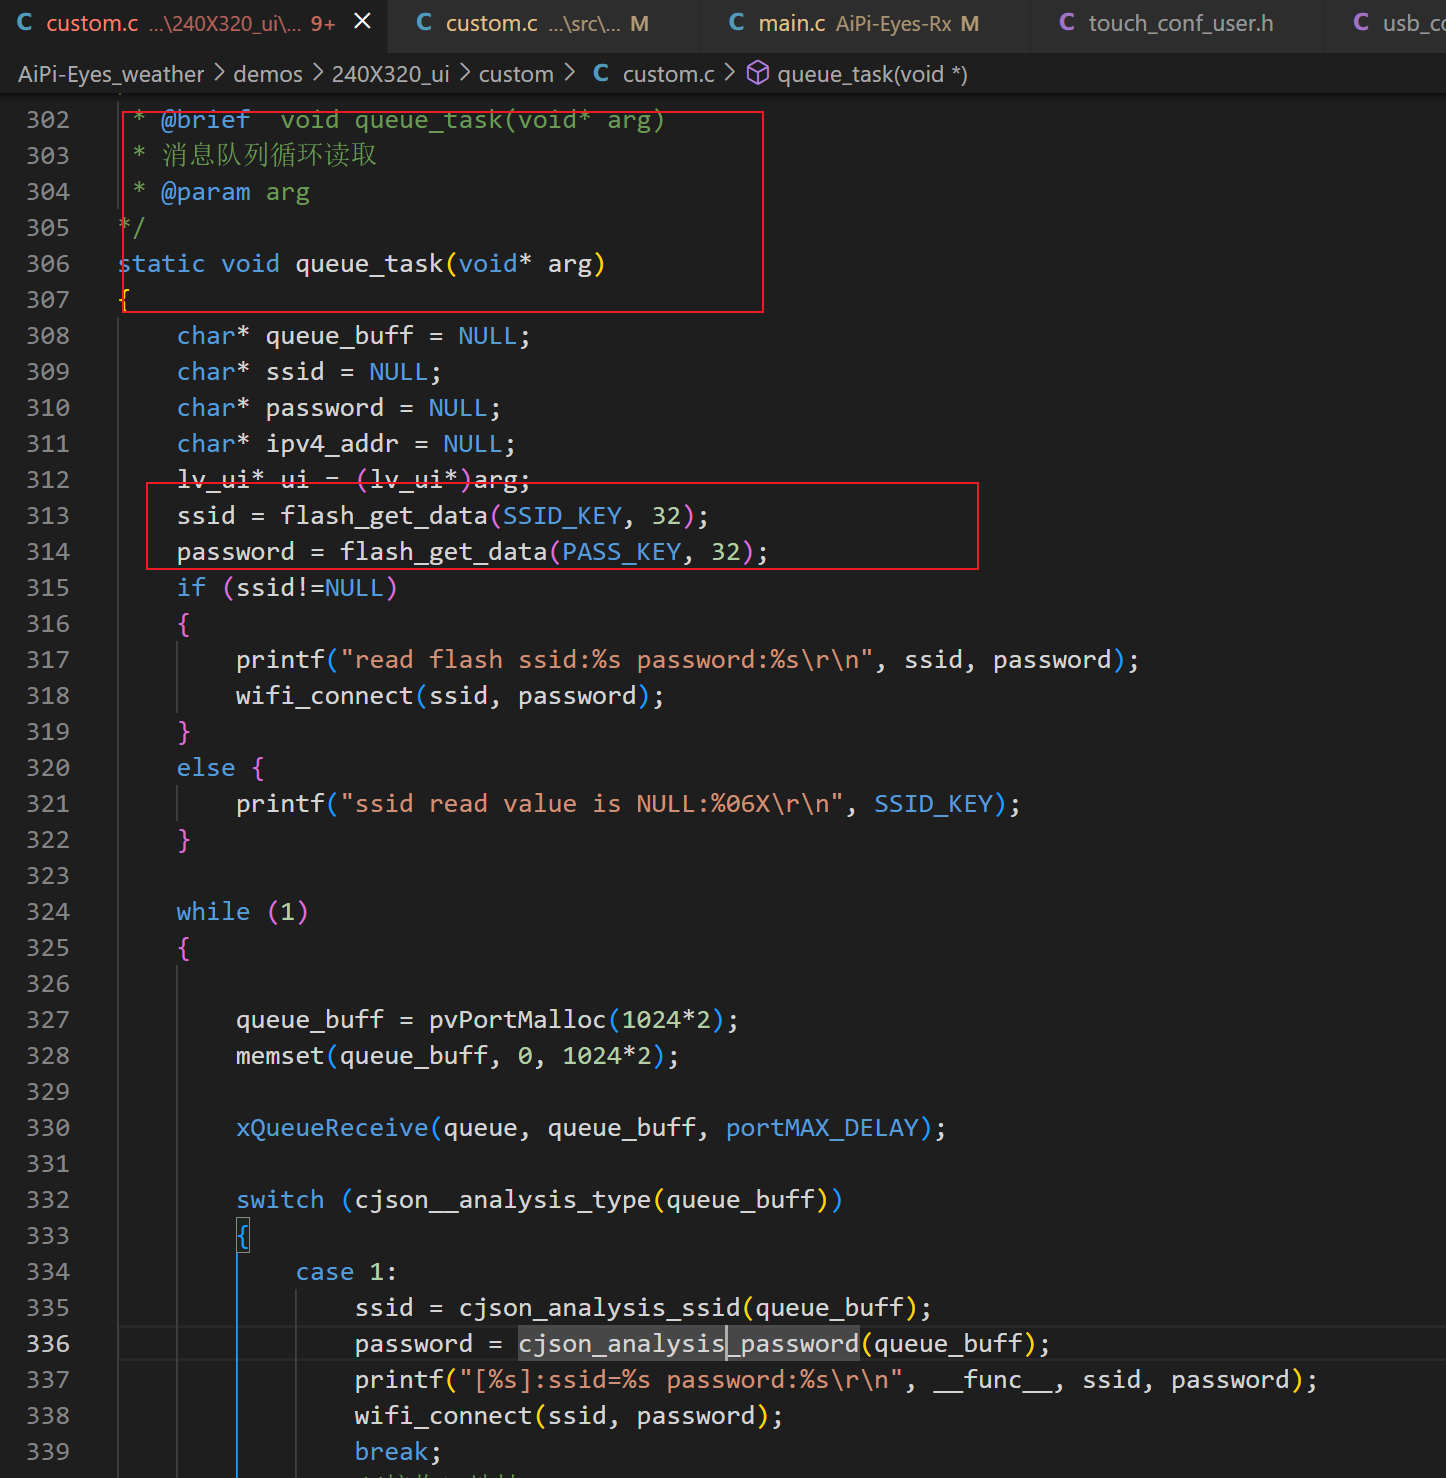Open queue_task(void *) symbol breadcrumb
Image resolution: width=1446 pixels, height=1478 pixels.
pyautogui.click(x=872, y=74)
